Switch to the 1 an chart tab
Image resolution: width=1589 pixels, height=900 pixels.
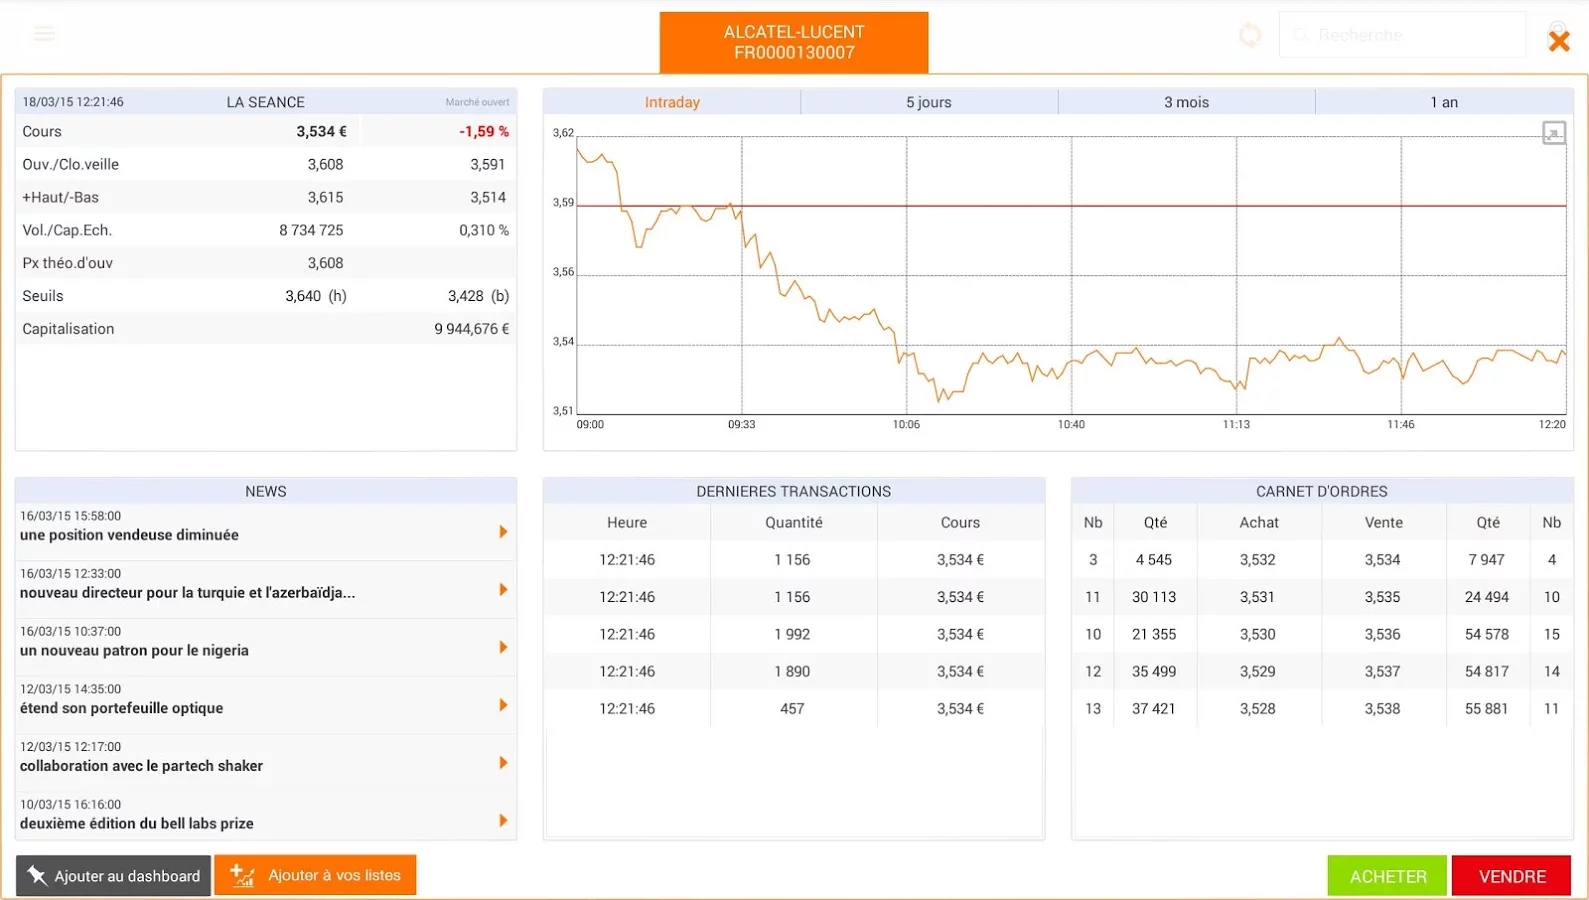pos(1444,102)
